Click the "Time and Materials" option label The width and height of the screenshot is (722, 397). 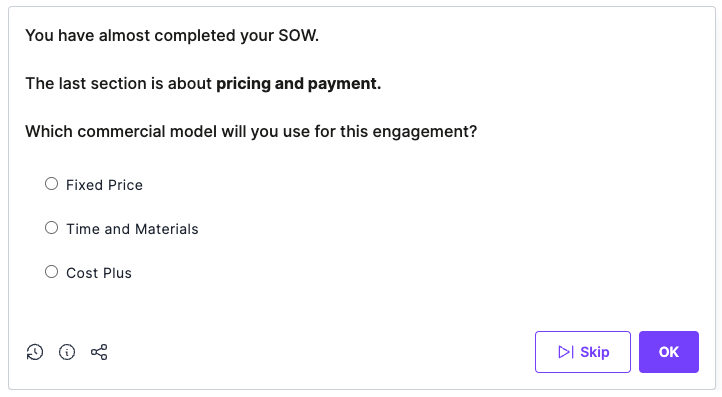tap(132, 229)
